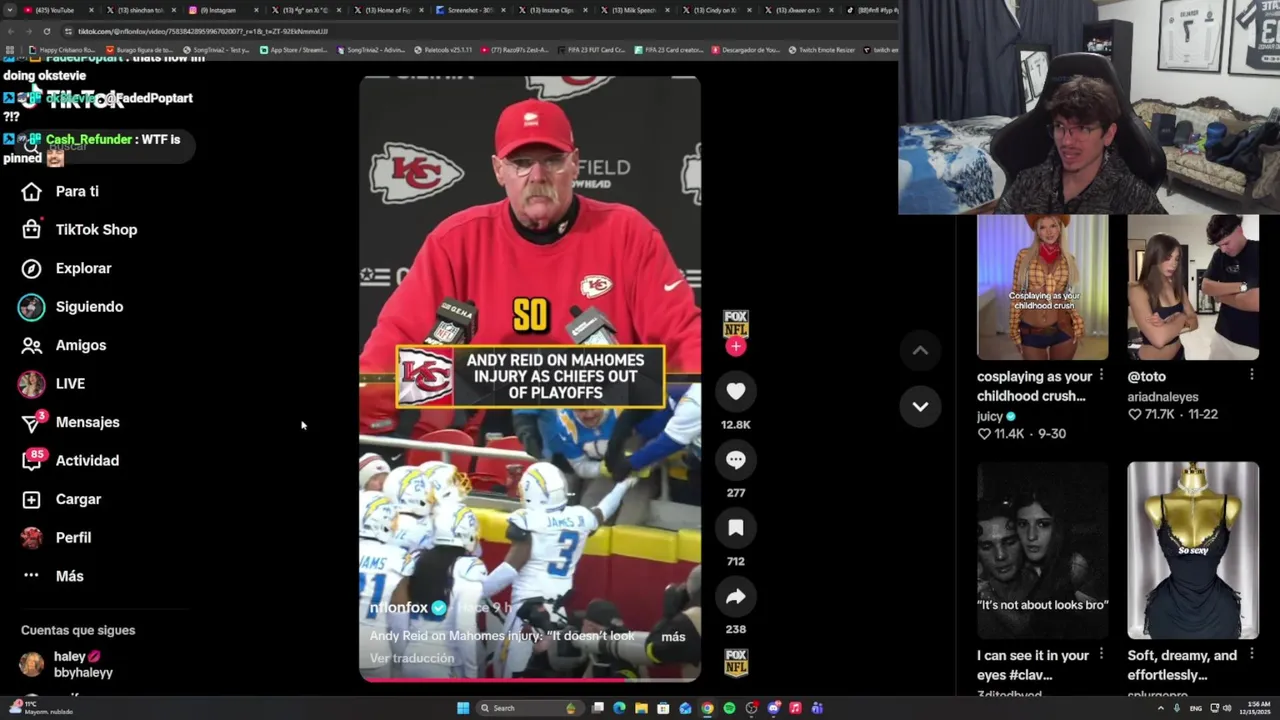
Task: Open the Paletools bookmark
Action: 443,50
